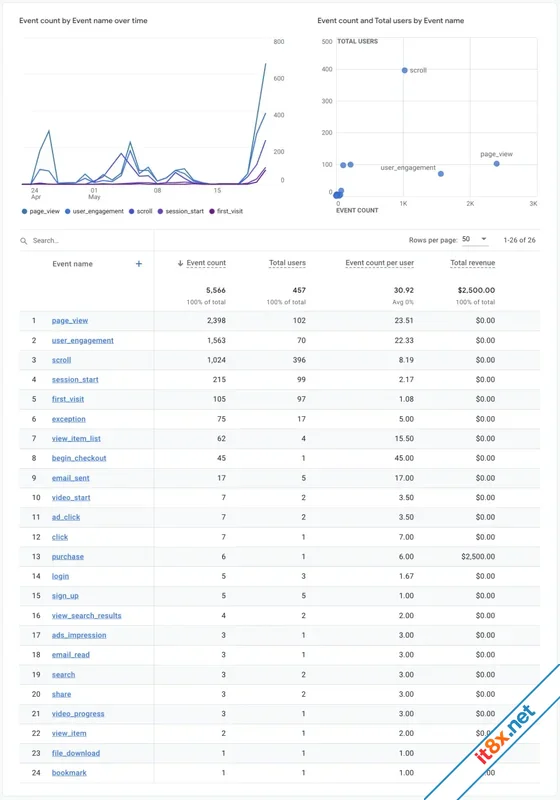560x800 pixels.
Task: Open the video_progress event link
Action: [x=78, y=714]
